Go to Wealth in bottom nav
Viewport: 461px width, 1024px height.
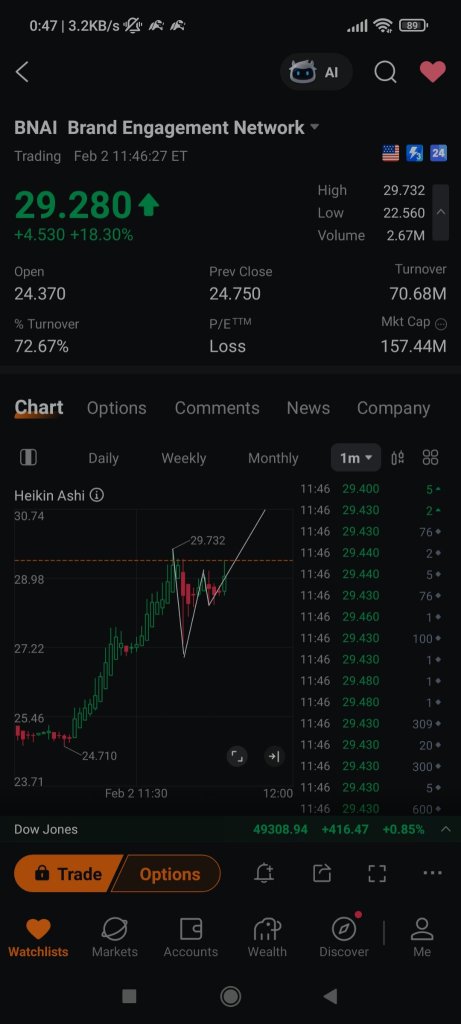[x=267, y=938]
